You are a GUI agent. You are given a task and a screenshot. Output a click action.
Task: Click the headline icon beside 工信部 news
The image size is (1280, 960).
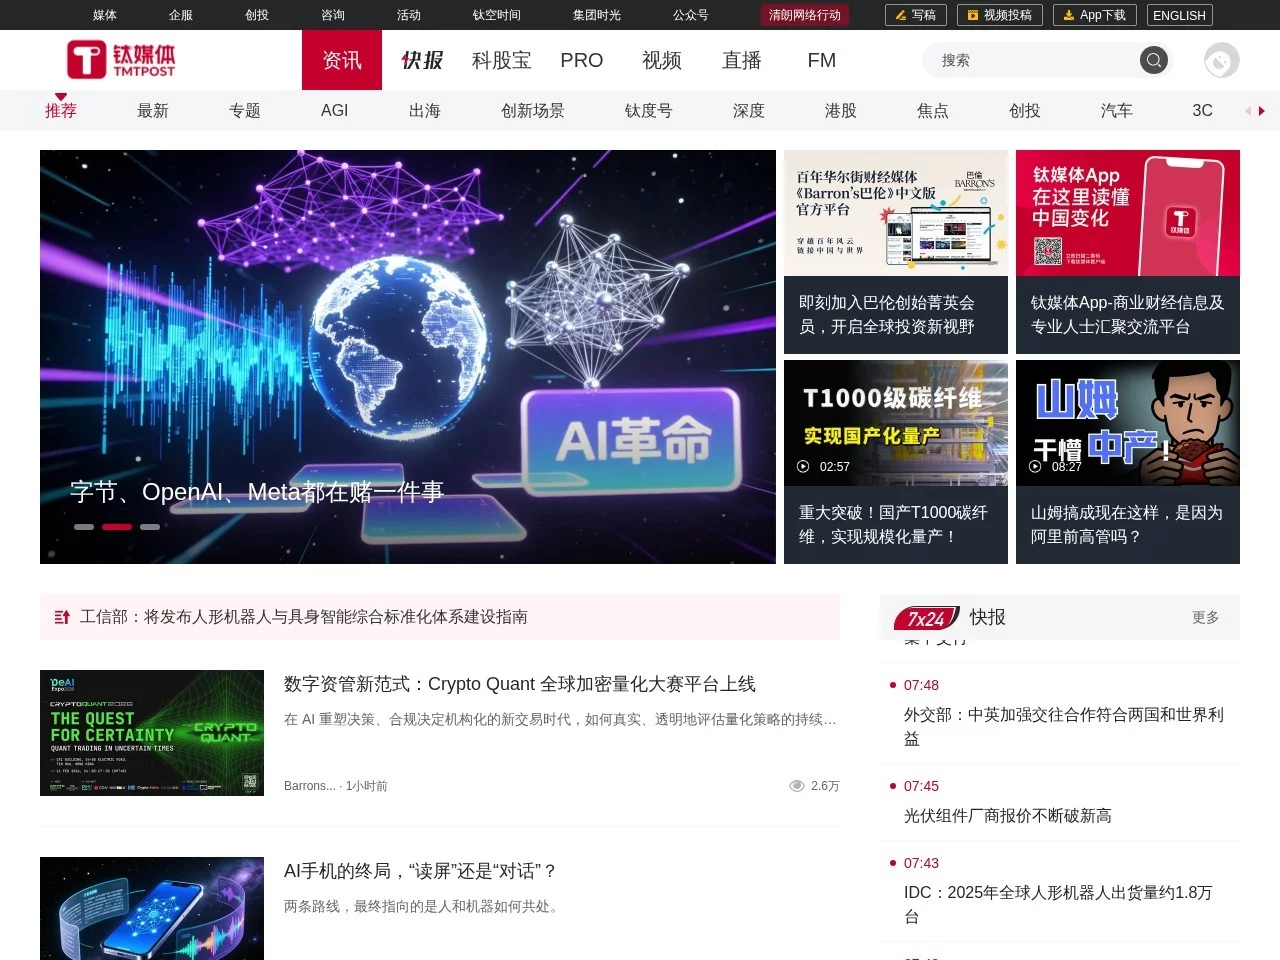click(x=62, y=617)
